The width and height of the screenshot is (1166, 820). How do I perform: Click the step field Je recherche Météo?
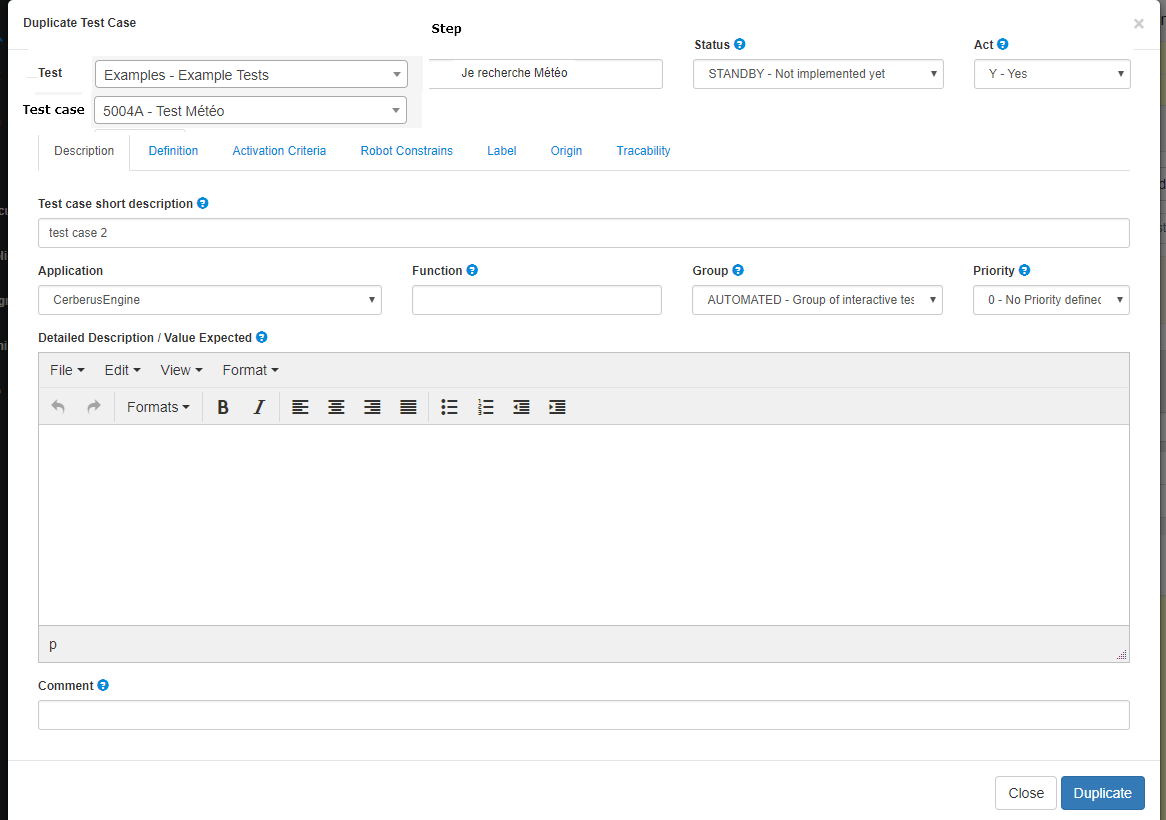[x=546, y=74]
